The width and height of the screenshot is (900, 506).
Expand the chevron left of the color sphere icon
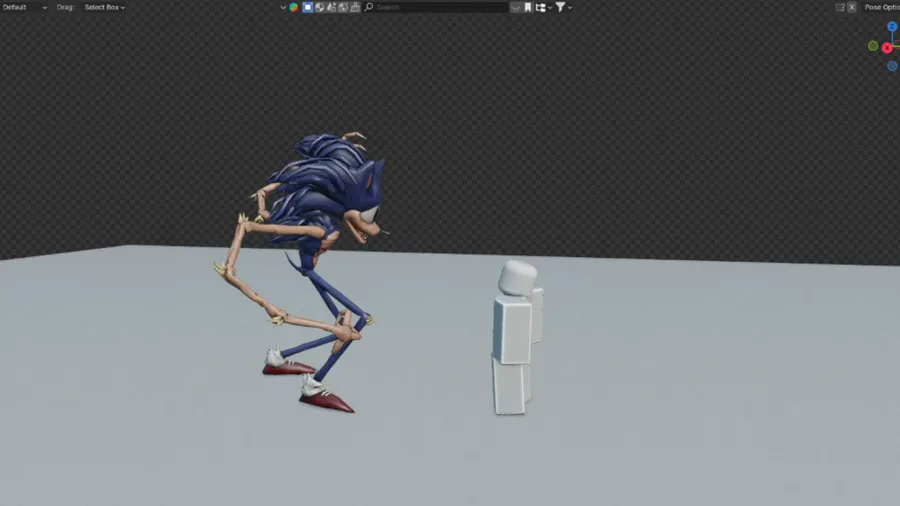(283, 7)
